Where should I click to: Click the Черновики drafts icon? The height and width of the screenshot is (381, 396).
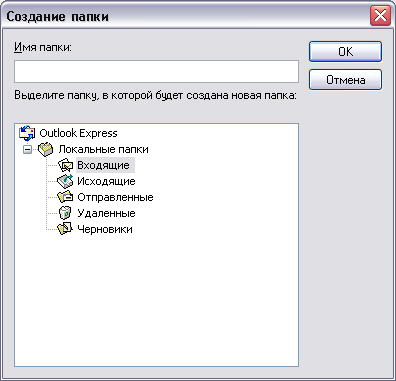[x=65, y=229]
